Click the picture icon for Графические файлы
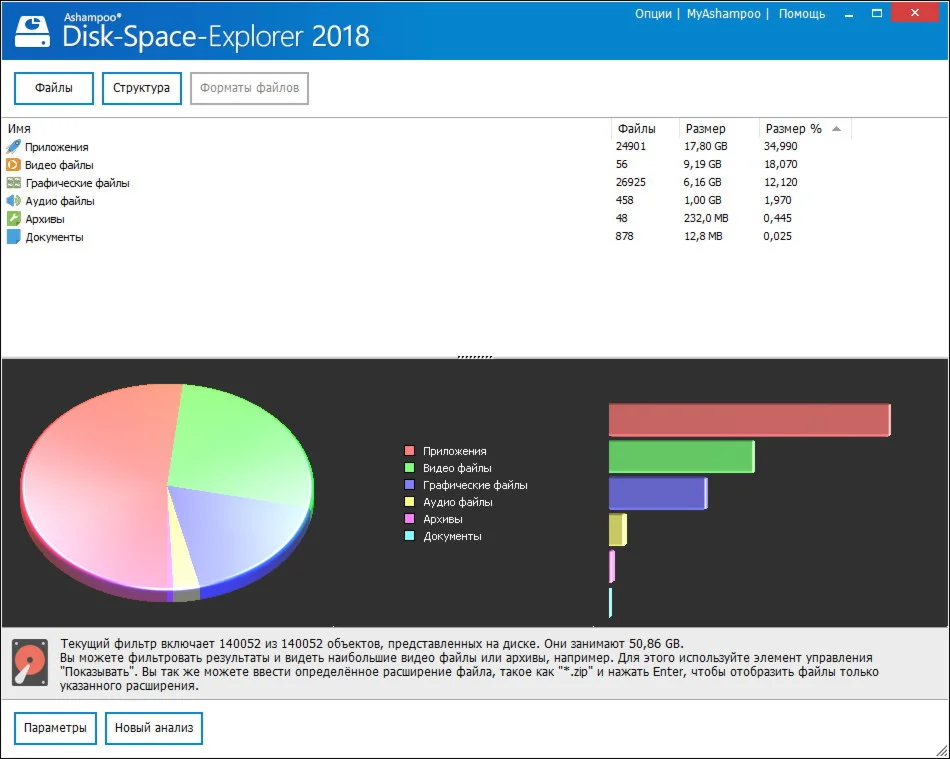950x759 pixels. pyautogui.click(x=13, y=183)
